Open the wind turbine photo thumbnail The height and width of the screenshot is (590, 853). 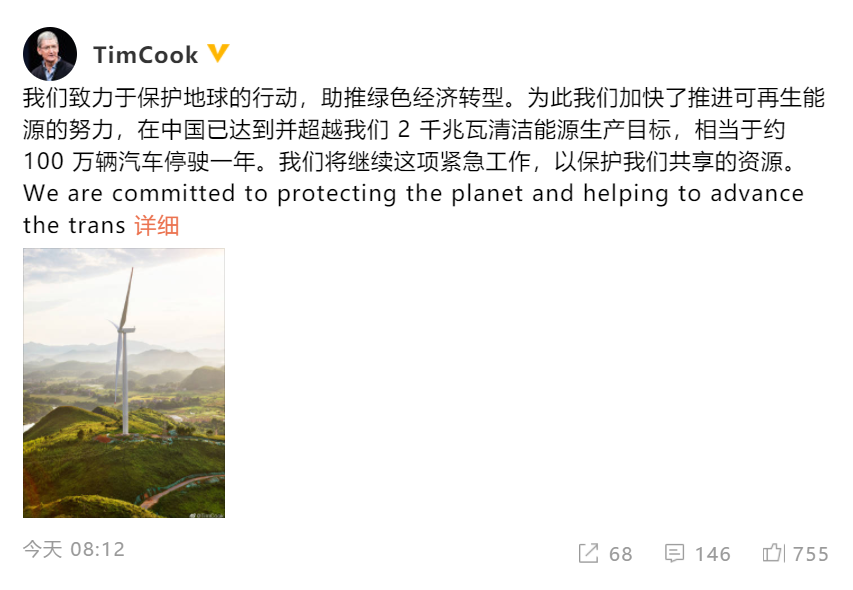click(124, 383)
